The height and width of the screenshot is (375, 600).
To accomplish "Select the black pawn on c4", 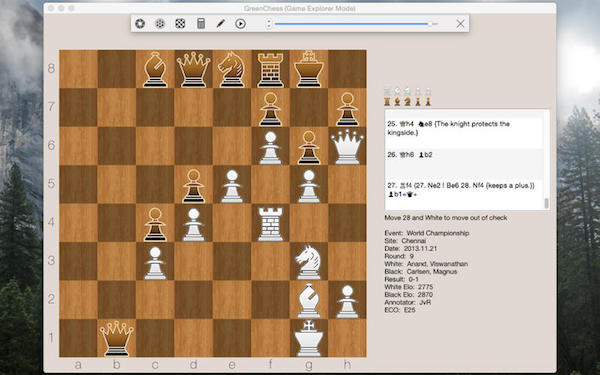I will point(155,224).
